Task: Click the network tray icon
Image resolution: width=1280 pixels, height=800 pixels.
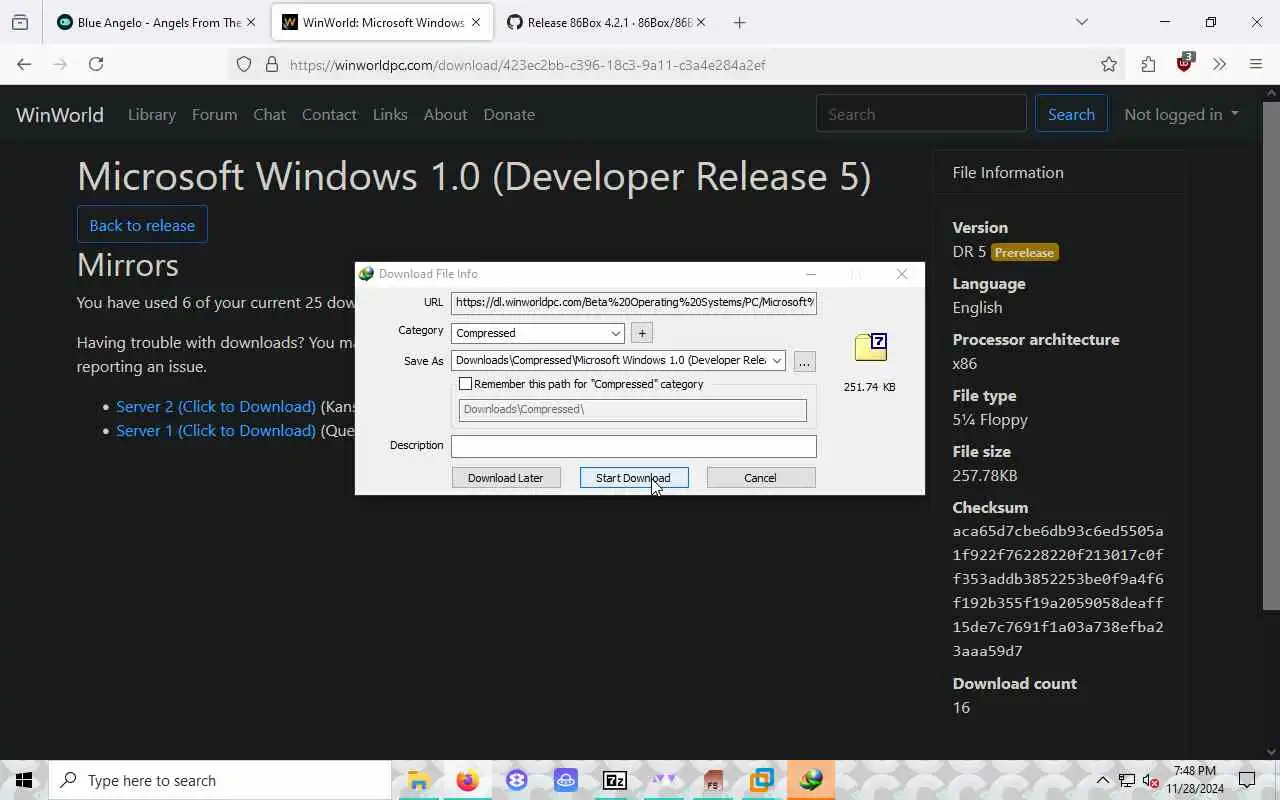Action: [1127, 780]
